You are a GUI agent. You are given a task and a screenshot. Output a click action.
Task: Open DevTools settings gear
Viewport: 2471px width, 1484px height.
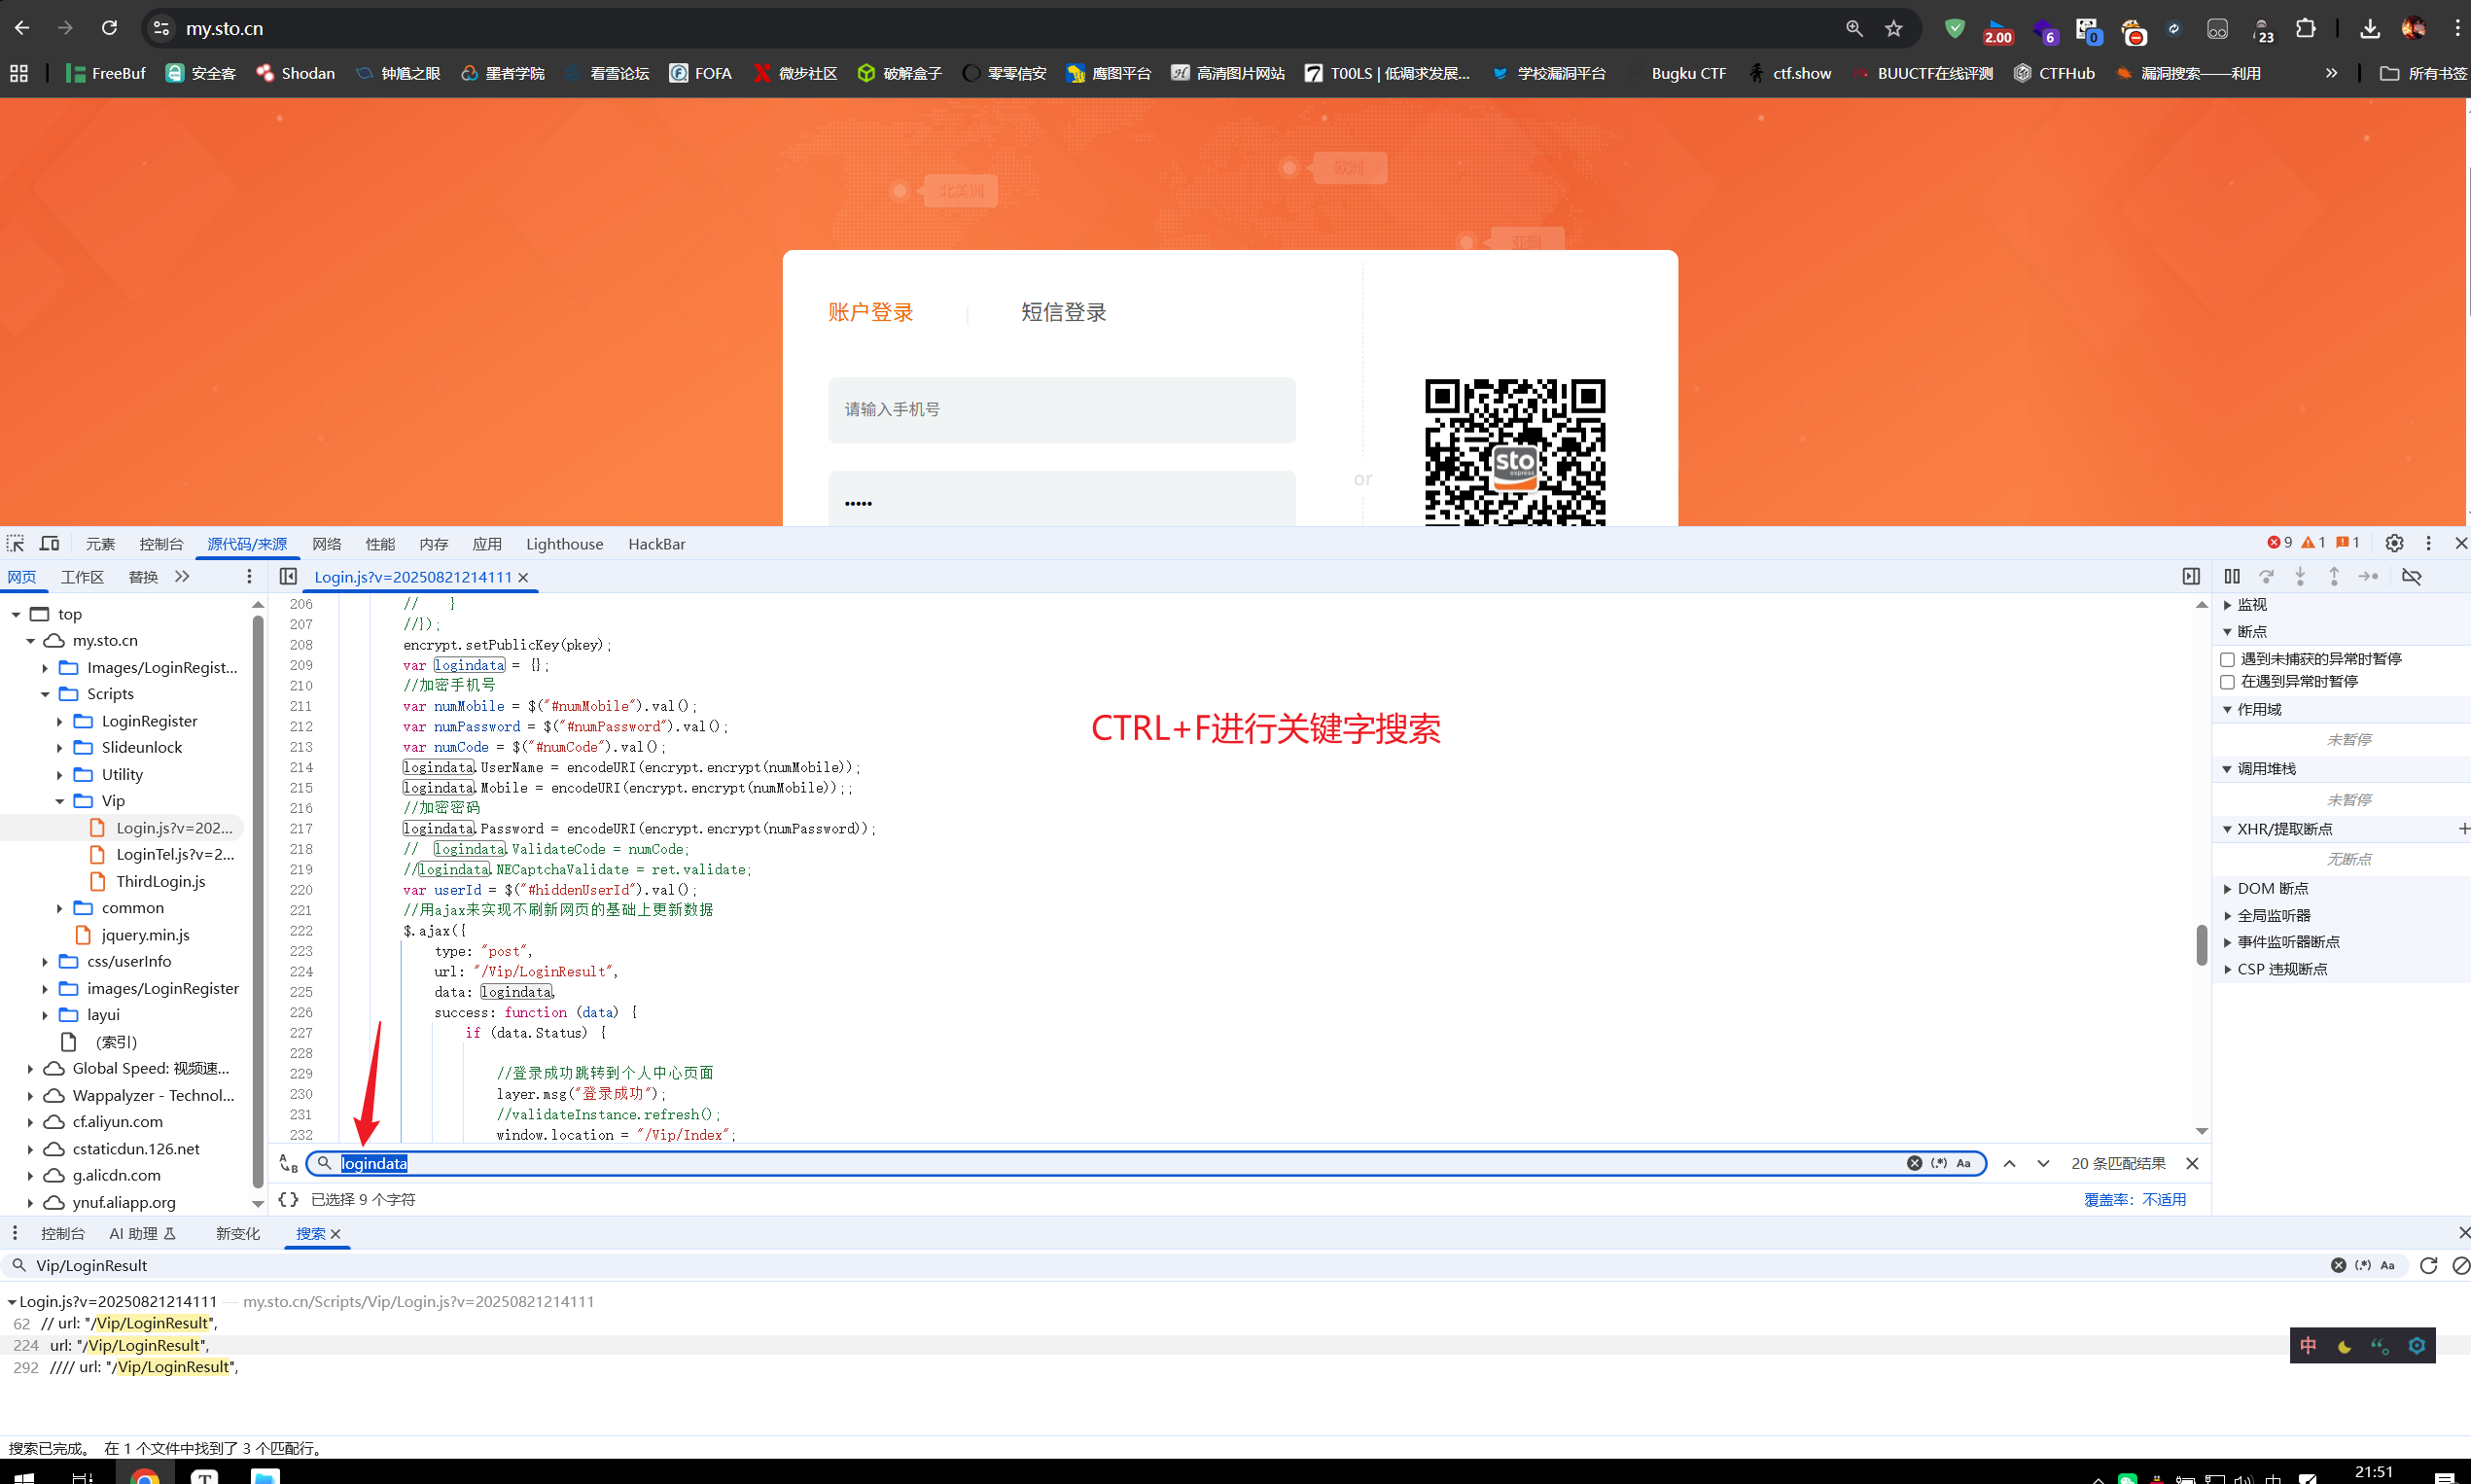coord(2393,543)
